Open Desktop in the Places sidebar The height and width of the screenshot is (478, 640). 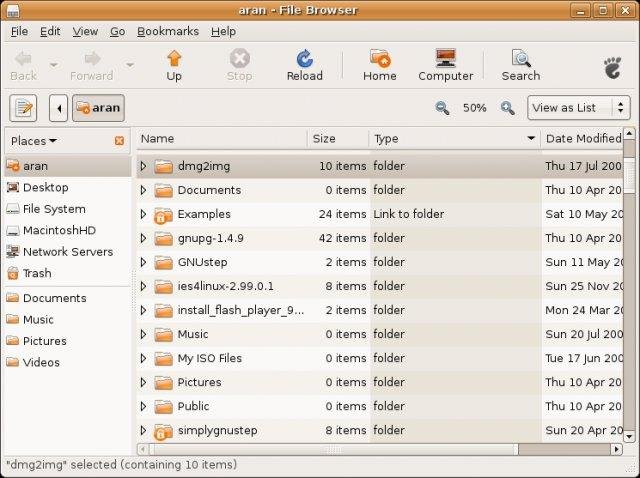tap(68, 187)
